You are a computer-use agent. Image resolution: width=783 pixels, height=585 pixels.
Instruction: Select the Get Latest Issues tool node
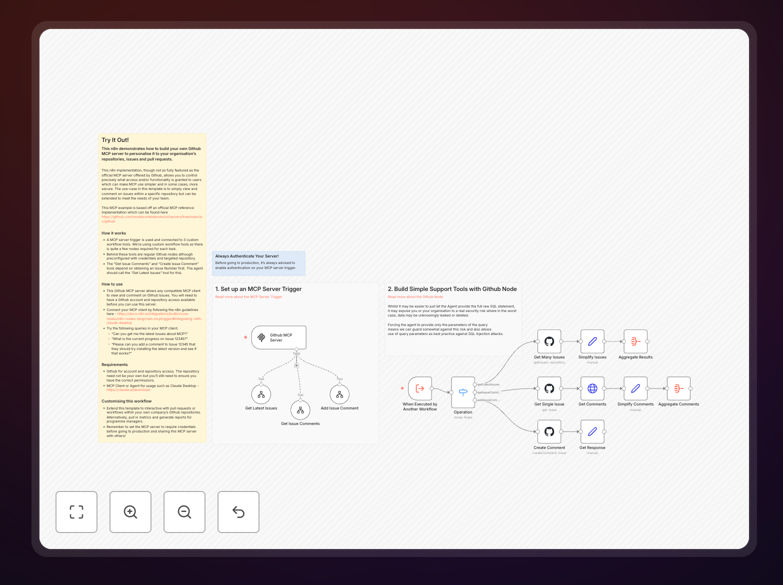261,395
